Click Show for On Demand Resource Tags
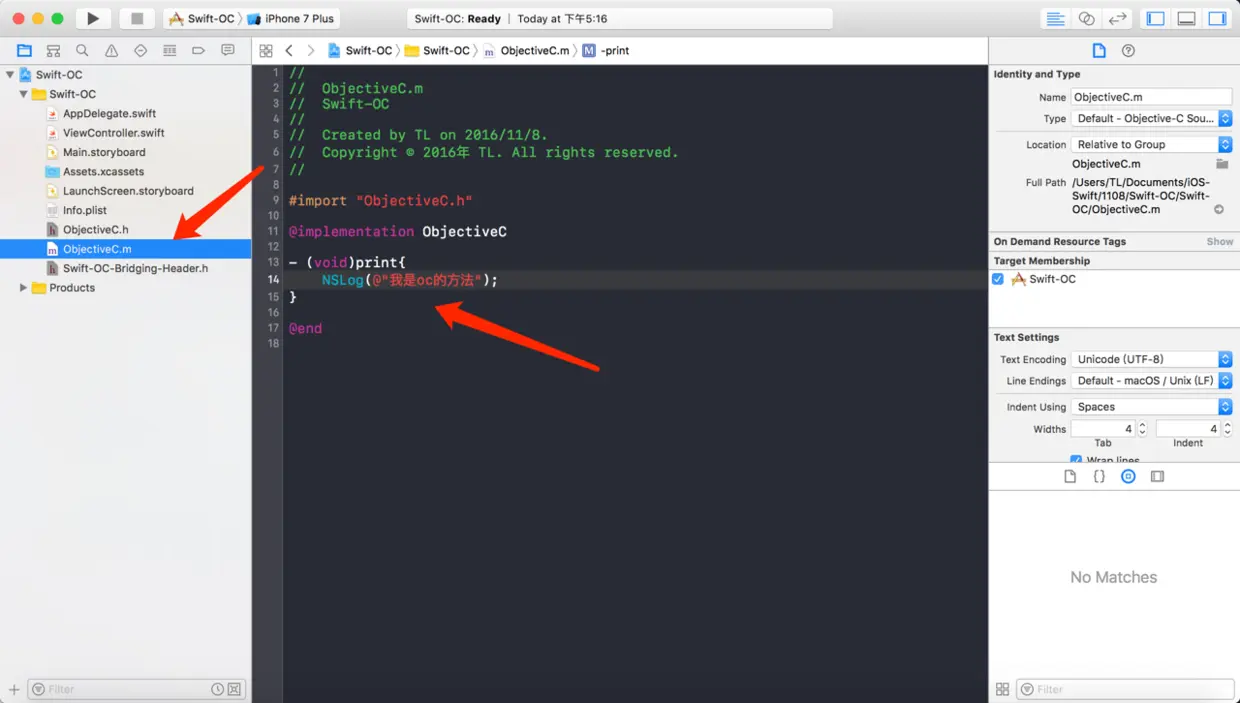1240x703 pixels. [x=1220, y=241]
